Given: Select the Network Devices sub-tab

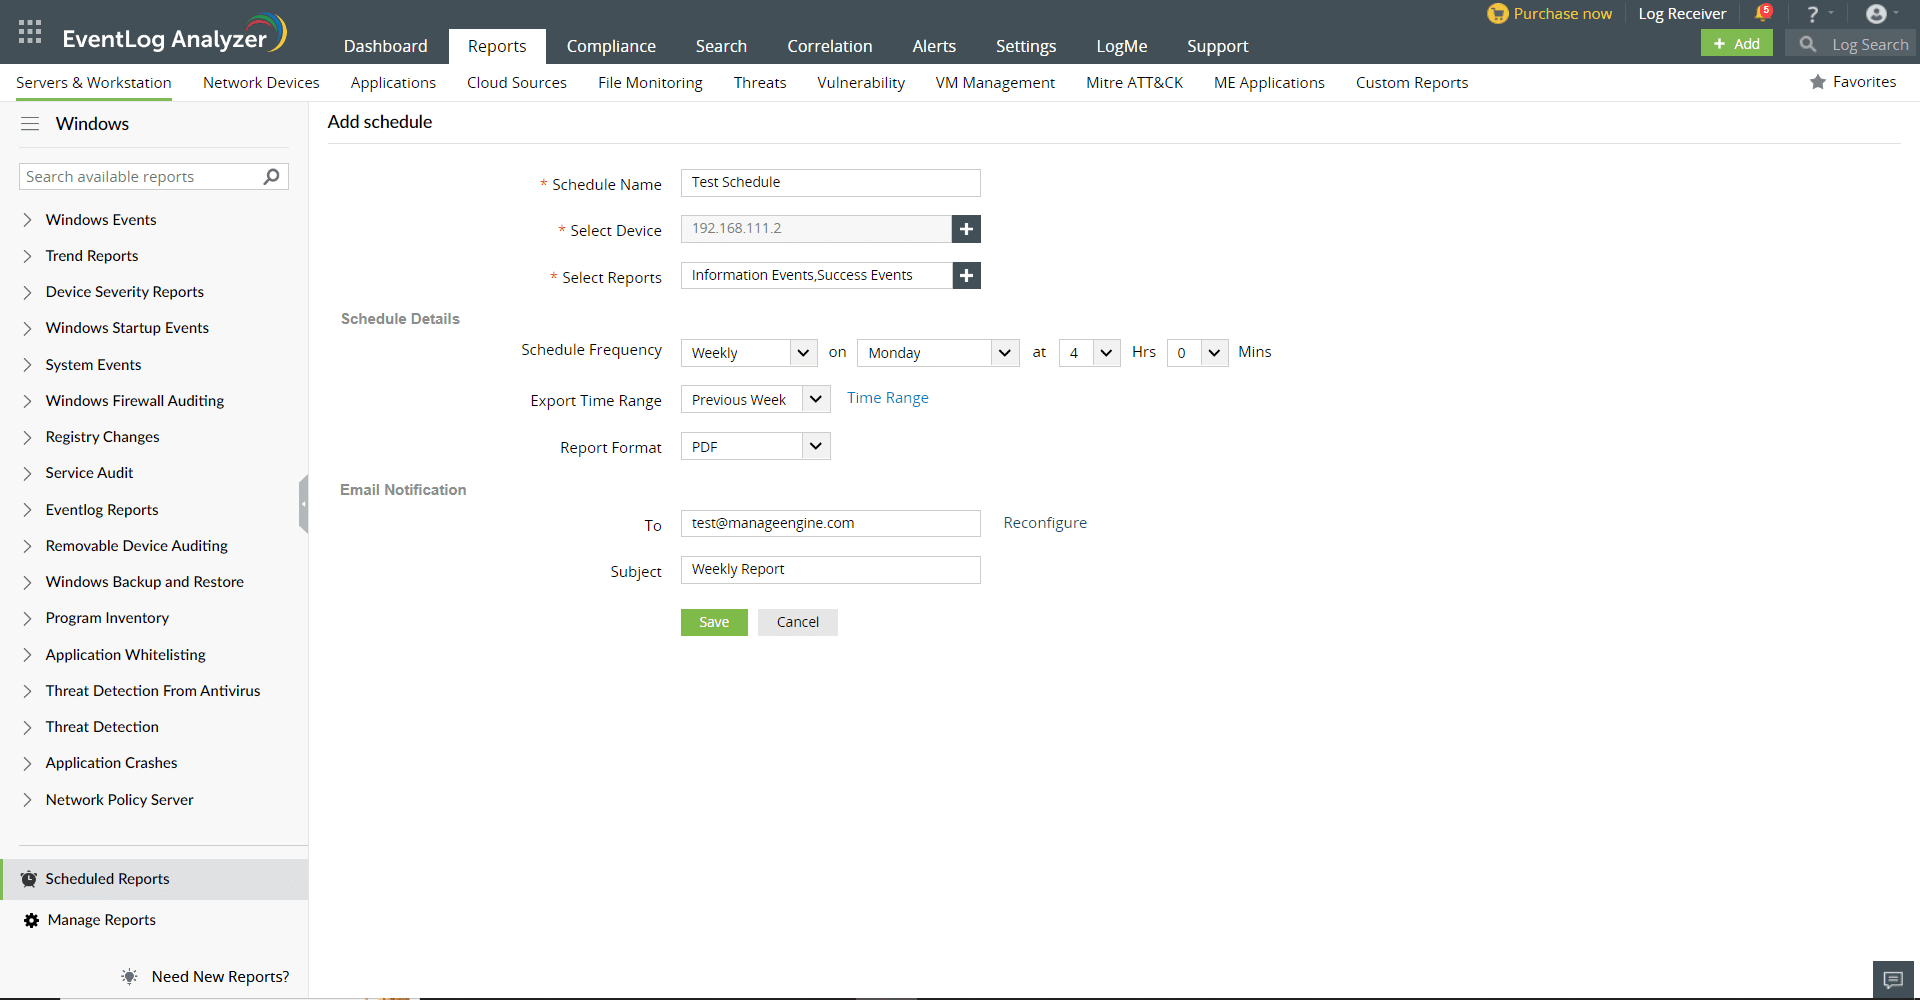Looking at the screenshot, I should pyautogui.click(x=261, y=83).
